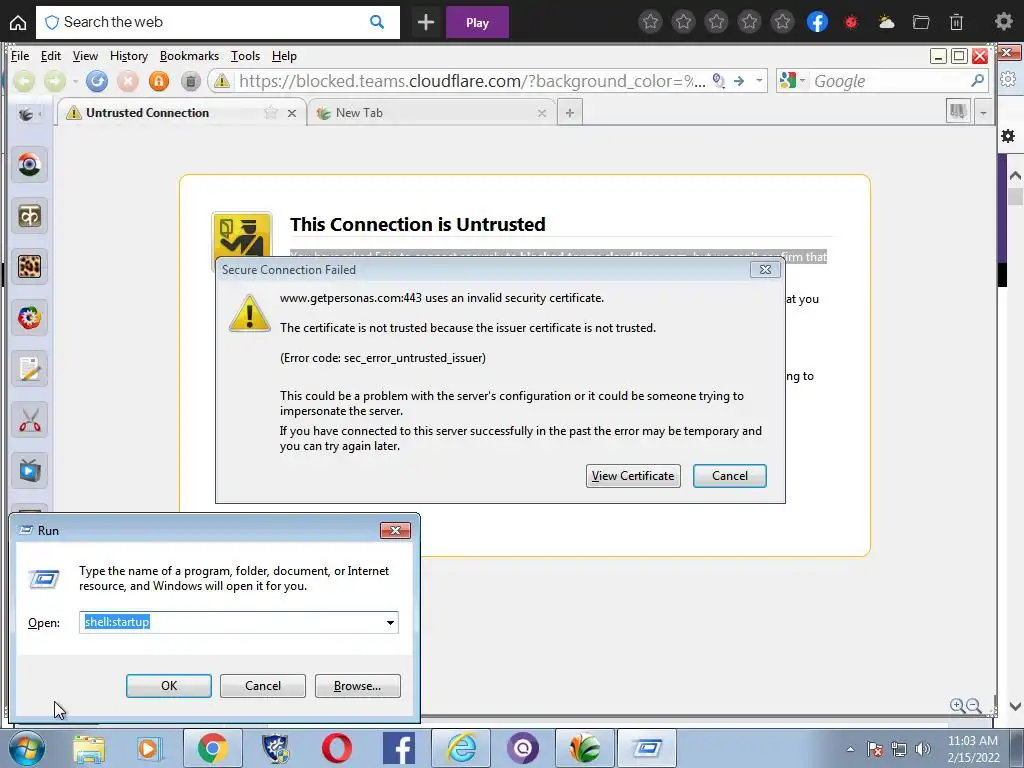This screenshot has width=1024, height=768.
Task: Click the Stop loading button
Action: (x=128, y=81)
